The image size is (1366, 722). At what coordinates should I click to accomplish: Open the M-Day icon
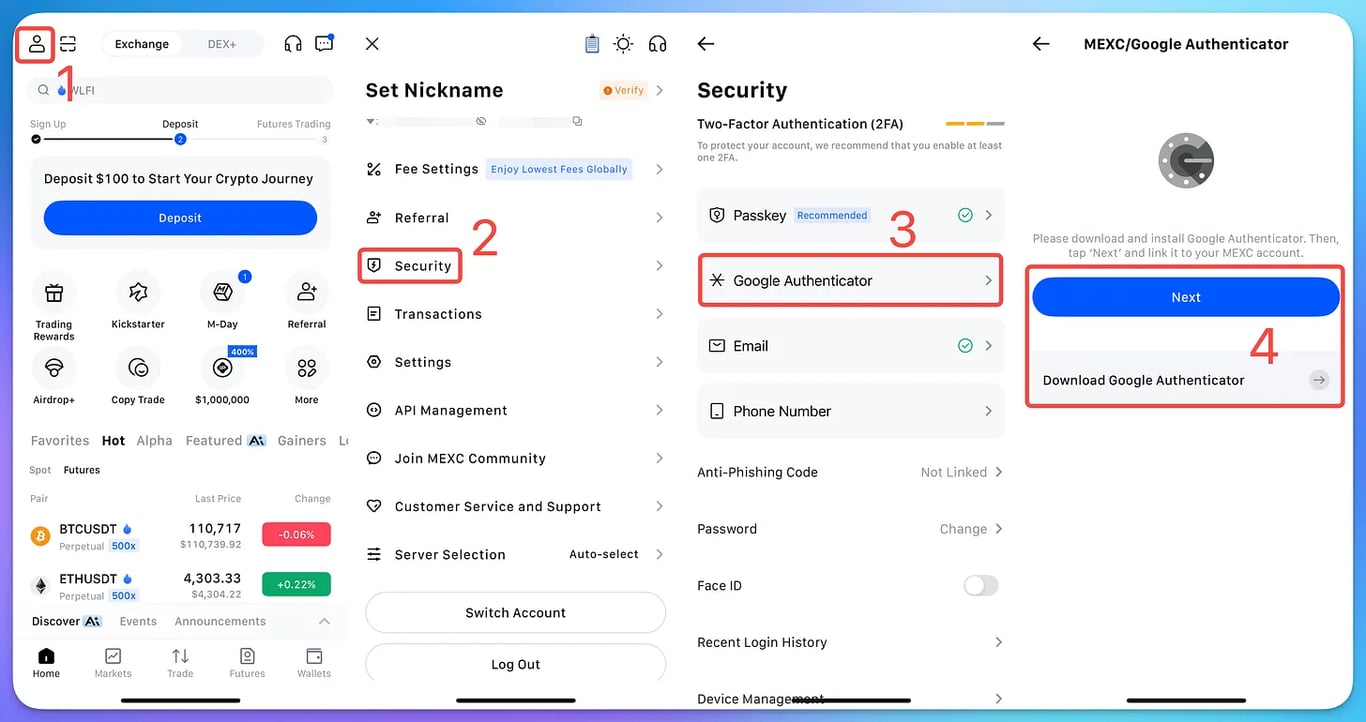coord(222,293)
